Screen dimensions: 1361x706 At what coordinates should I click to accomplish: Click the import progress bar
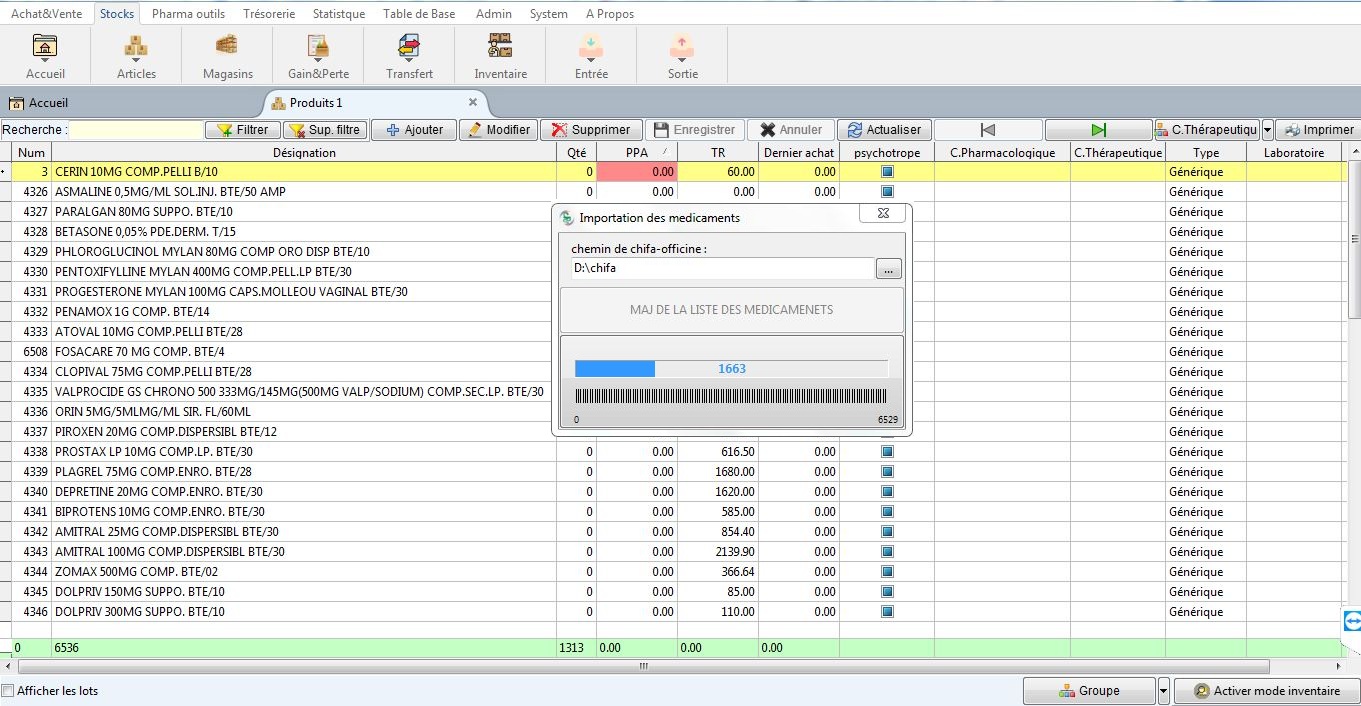731,369
